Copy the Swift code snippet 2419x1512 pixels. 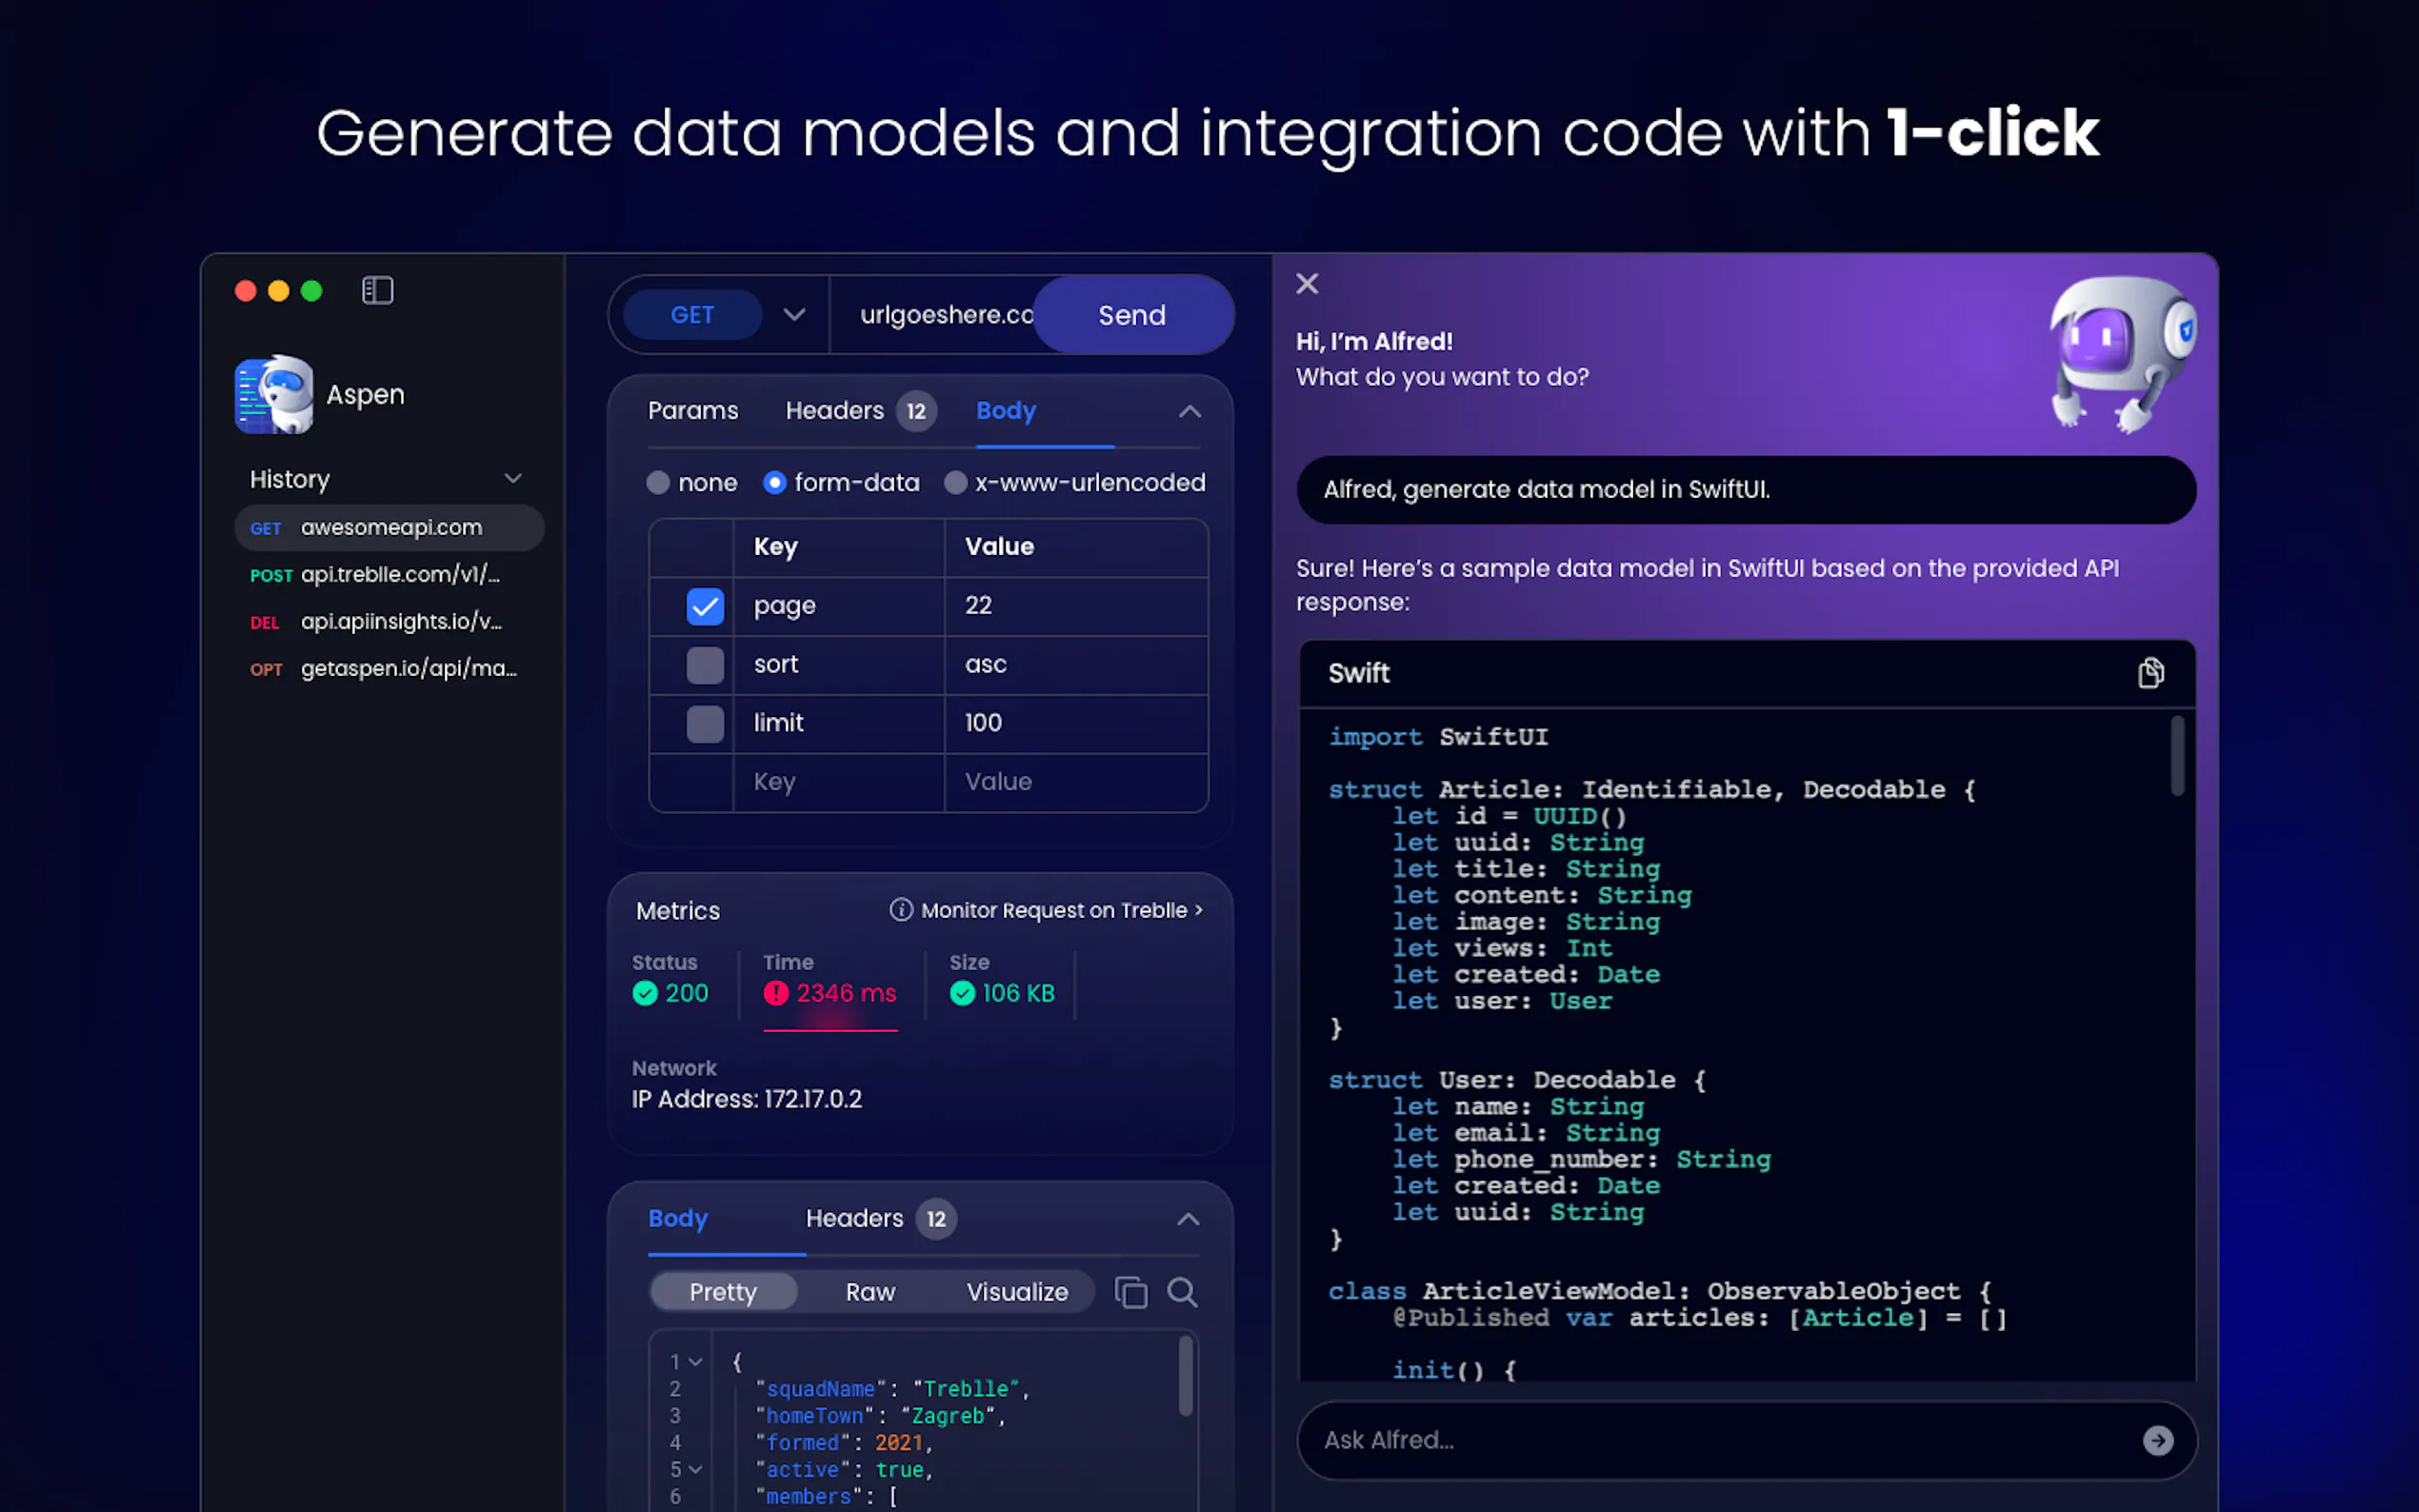point(2150,673)
